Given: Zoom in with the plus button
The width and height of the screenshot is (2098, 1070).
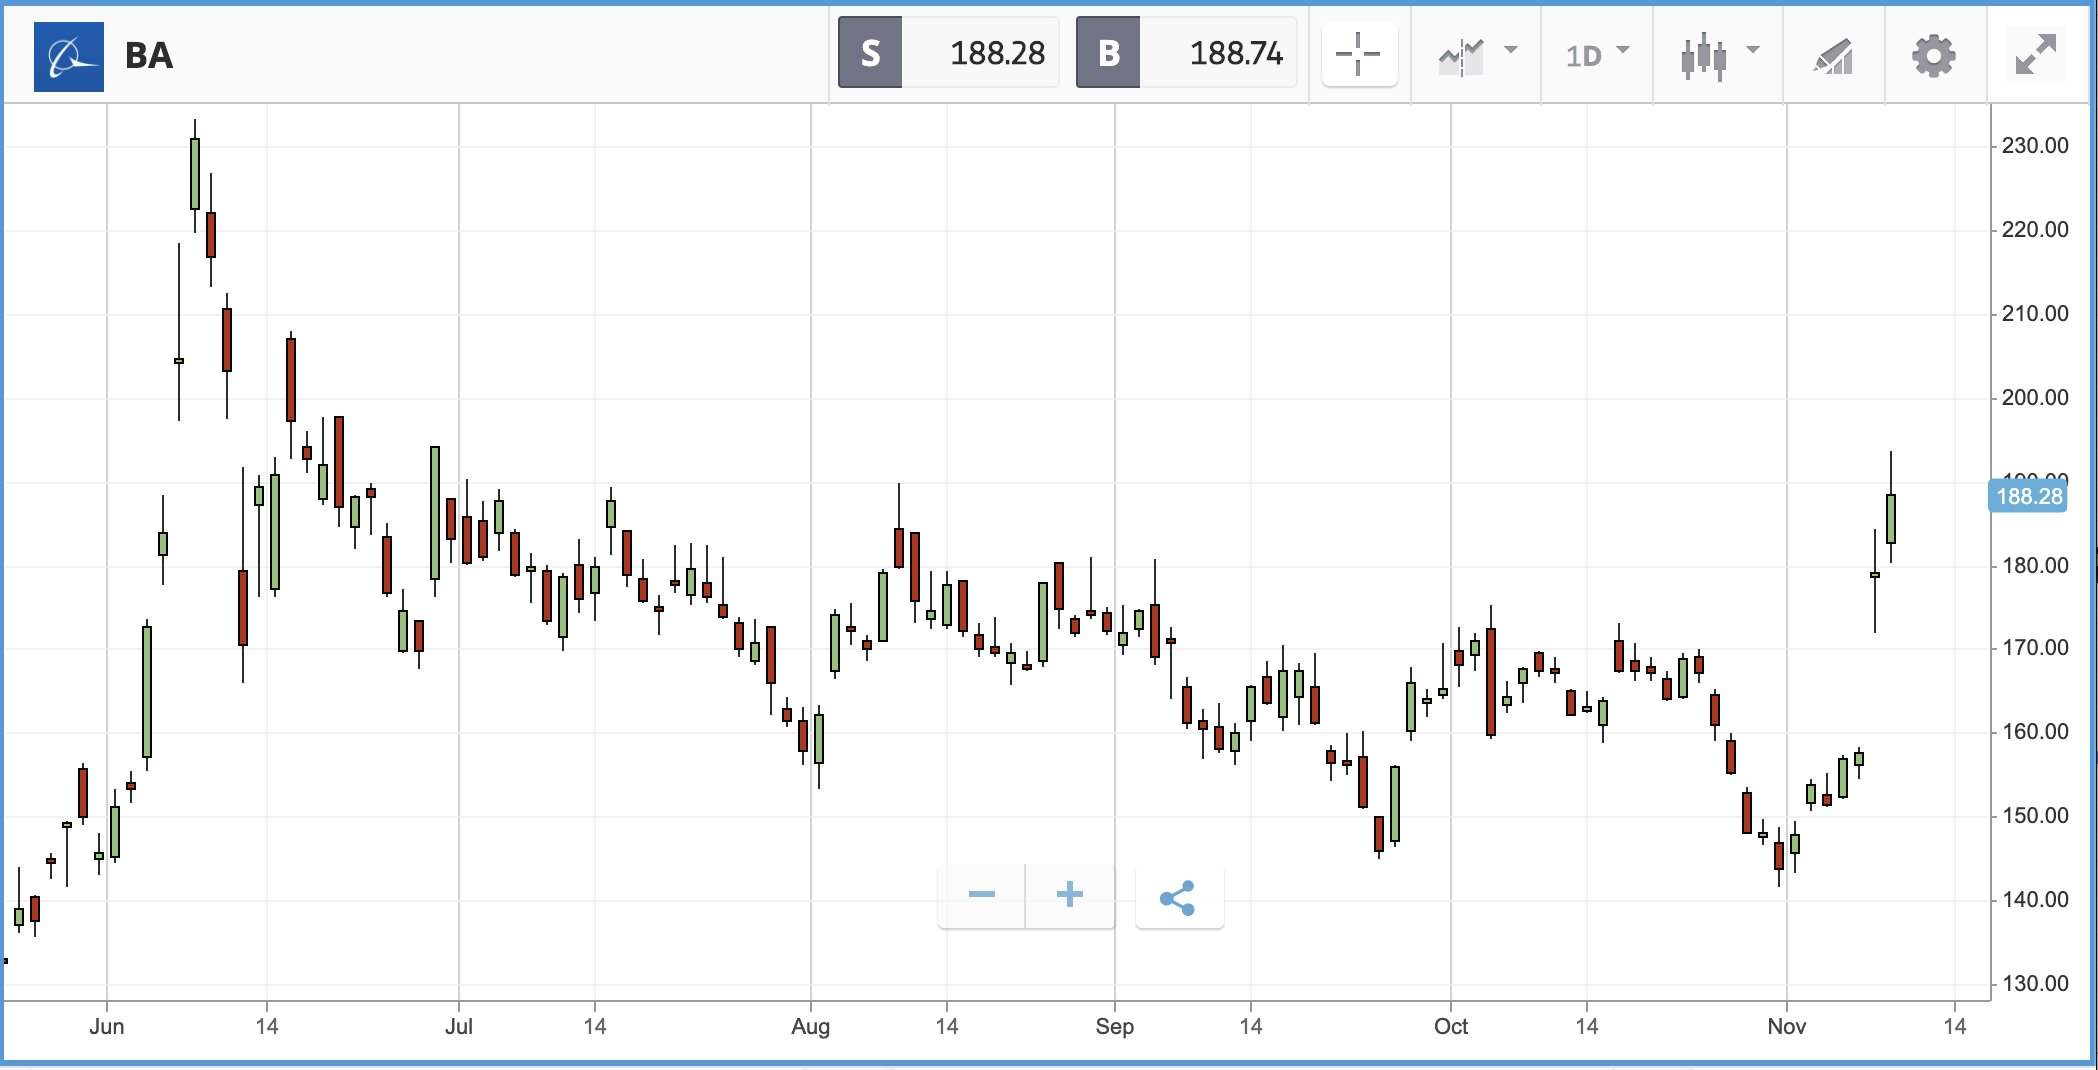Looking at the screenshot, I should pyautogui.click(x=1070, y=895).
